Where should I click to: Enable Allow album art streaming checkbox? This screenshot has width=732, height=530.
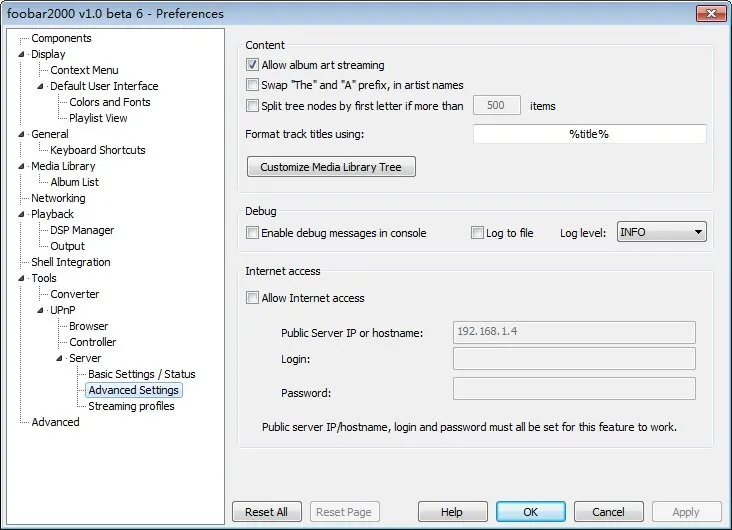pos(252,65)
